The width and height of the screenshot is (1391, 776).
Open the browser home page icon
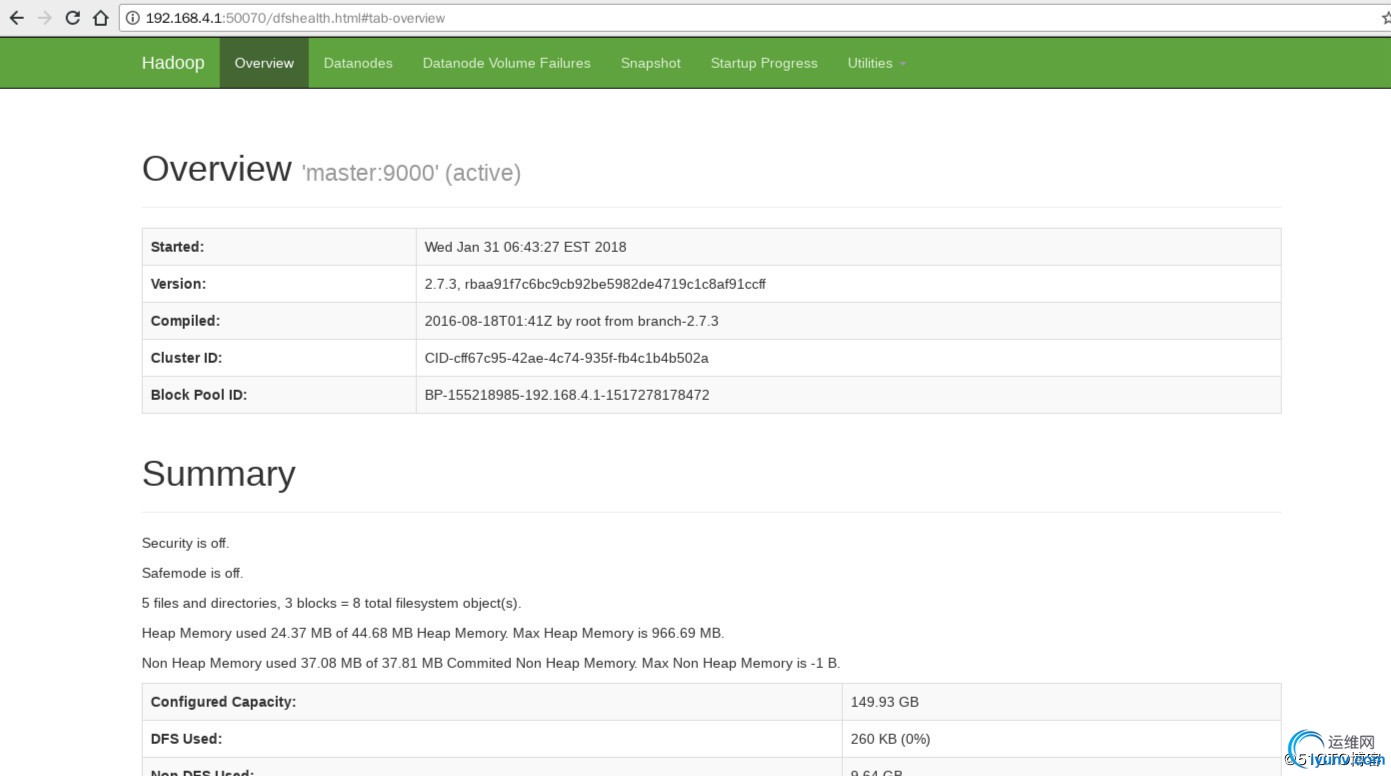(100, 18)
